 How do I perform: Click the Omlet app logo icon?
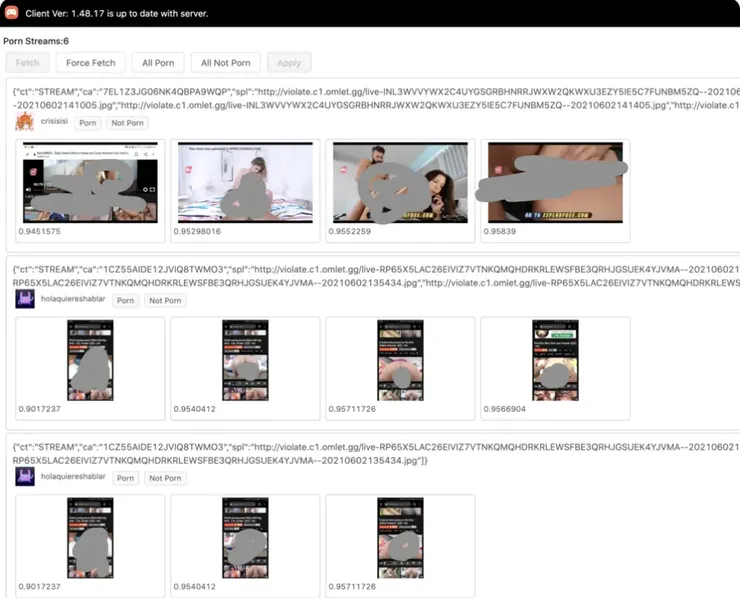(11, 12)
